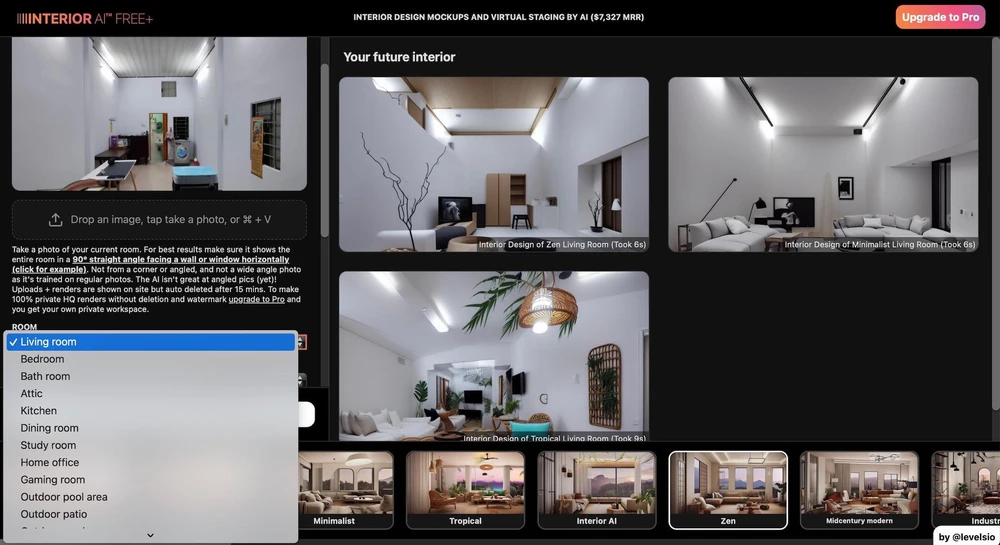1000x545 pixels.
Task: Click the Room dropdown stepper arrows
Action: (x=301, y=342)
